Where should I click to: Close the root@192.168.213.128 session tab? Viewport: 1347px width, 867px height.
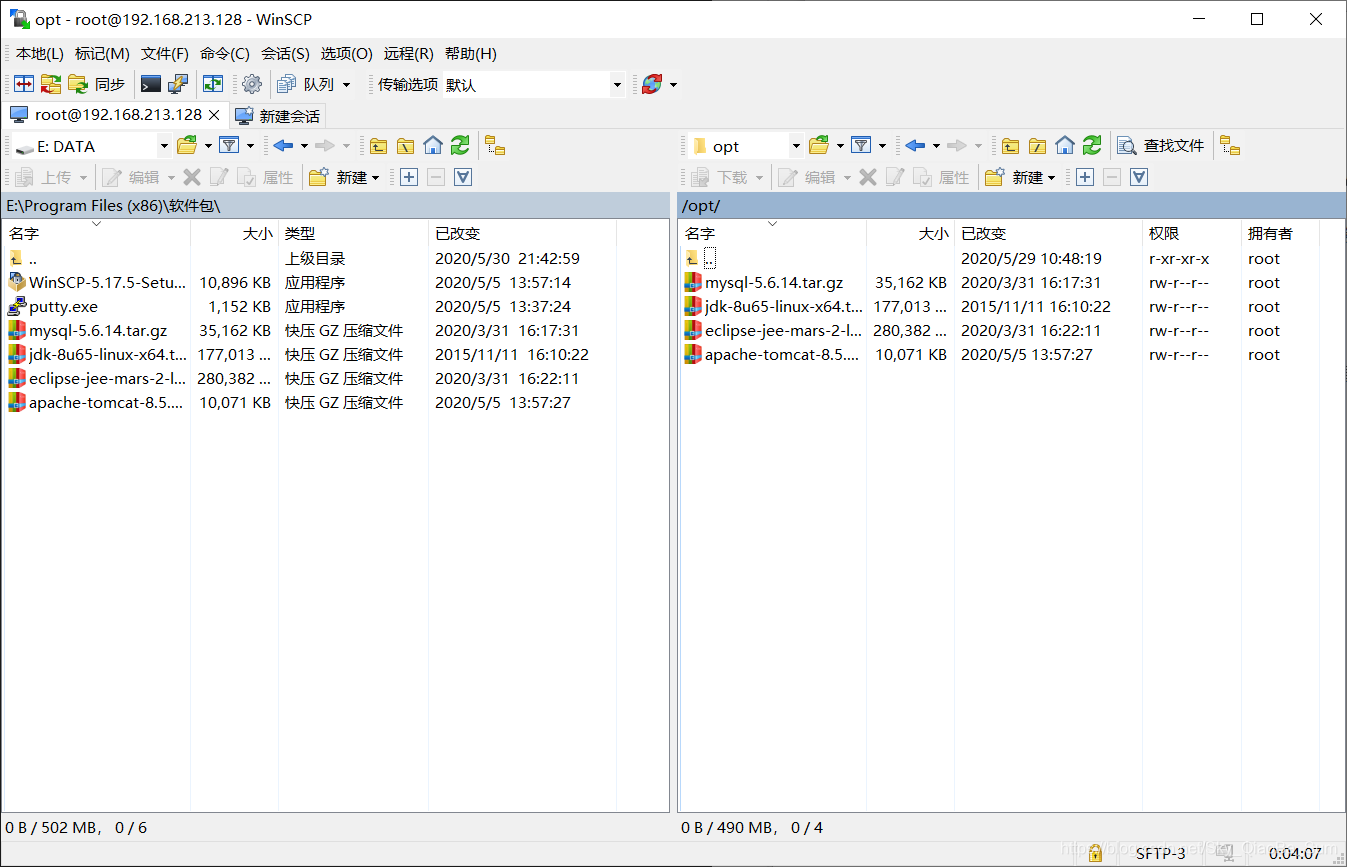click(213, 115)
